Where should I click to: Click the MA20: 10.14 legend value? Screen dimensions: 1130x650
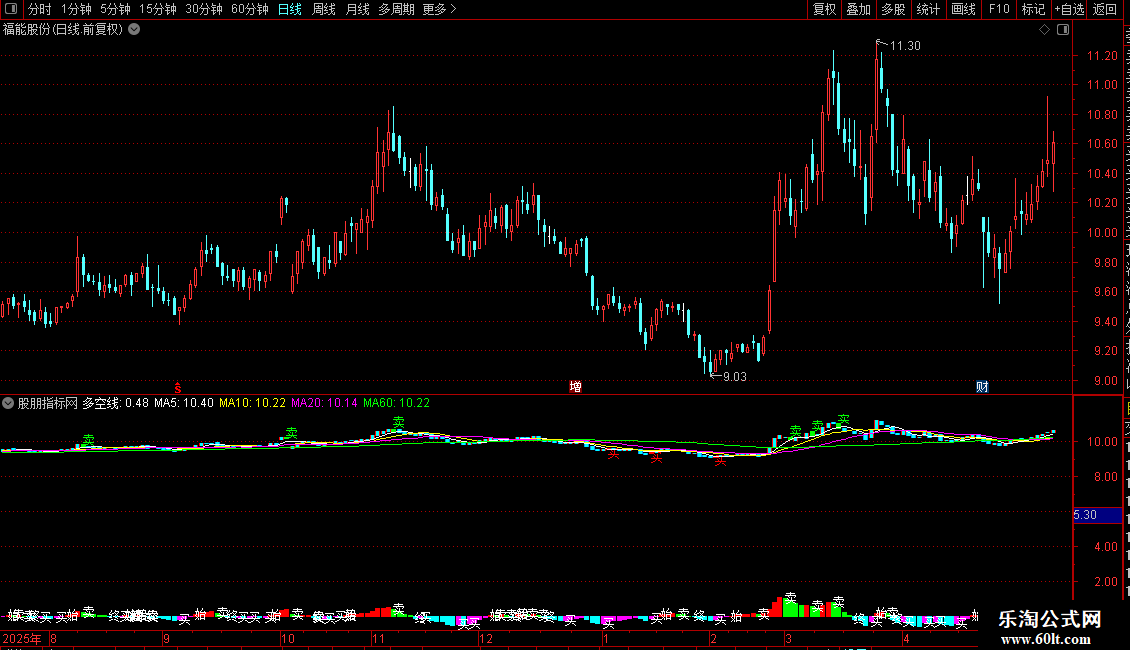(324, 403)
